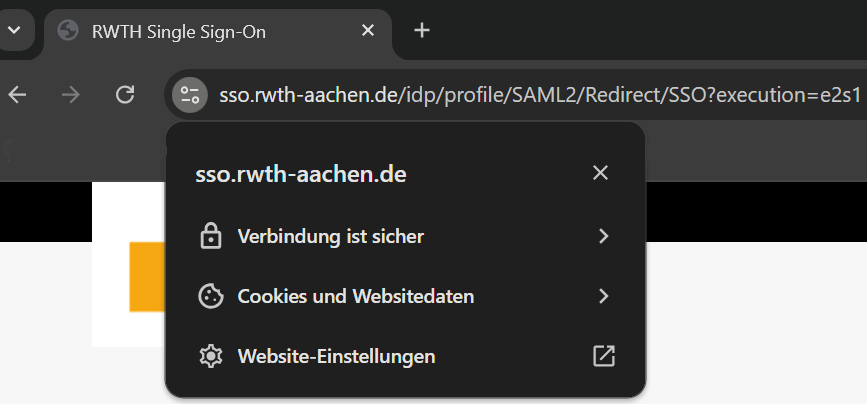This screenshot has height=404, width=867.
Task: Close the site information popup
Action: 600,173
